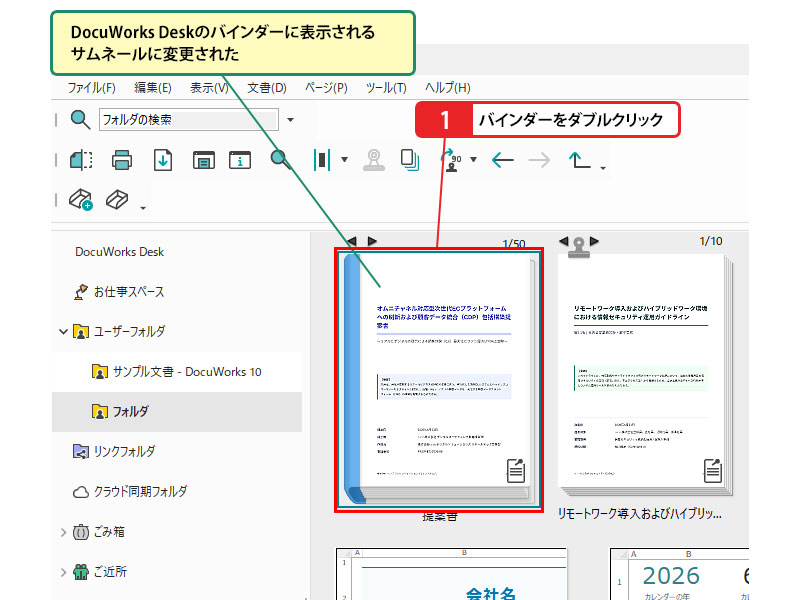Open the ファイル(F) menu

[92, 88]
